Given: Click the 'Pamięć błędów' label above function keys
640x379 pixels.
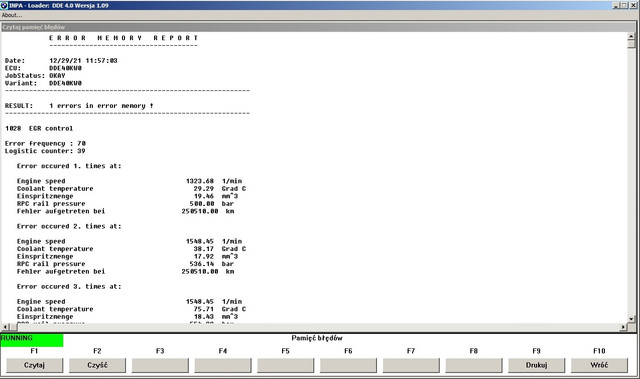Looking at the screenshot, I should click(317, 338).
